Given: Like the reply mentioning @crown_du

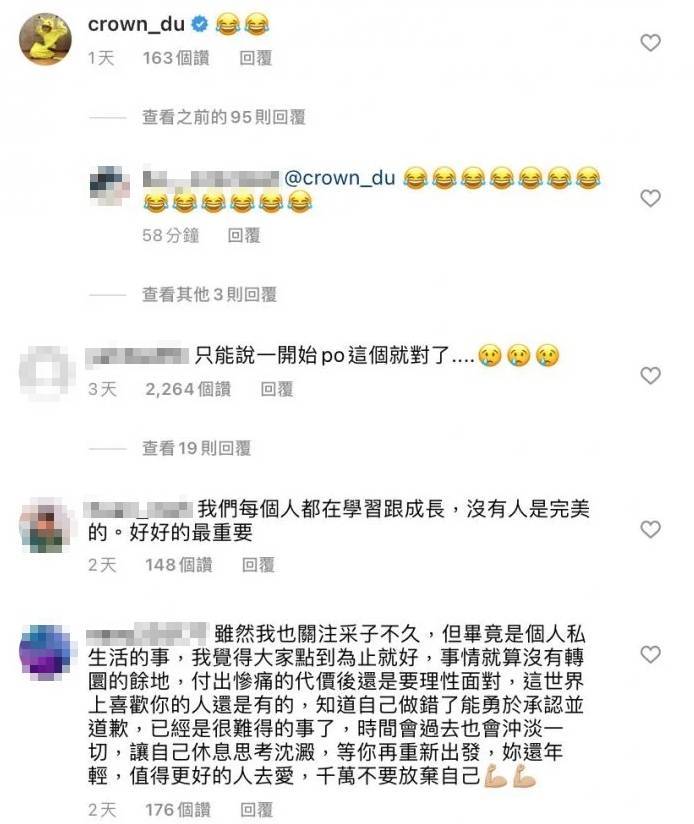Looking at the screenshot, I should click(650, 198).
